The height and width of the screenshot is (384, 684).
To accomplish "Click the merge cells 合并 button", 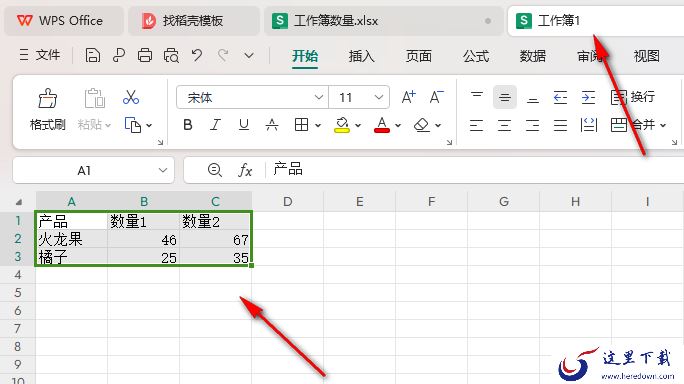I will (633, 125).
